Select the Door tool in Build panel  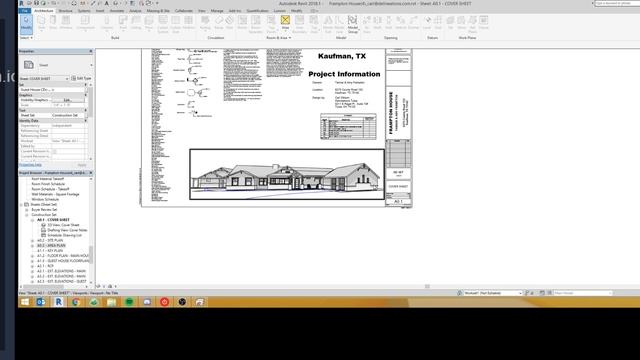(x=53, y=23)
